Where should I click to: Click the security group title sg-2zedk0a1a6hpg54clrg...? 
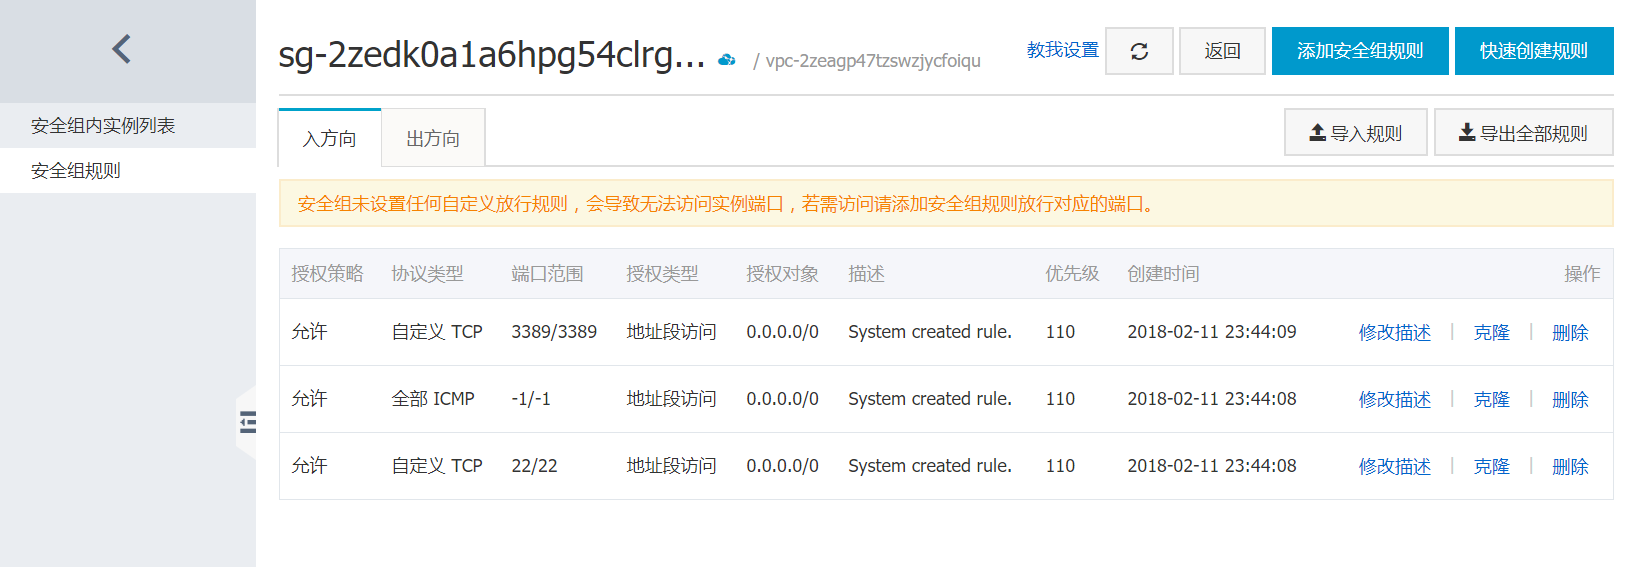click(492, 55)
